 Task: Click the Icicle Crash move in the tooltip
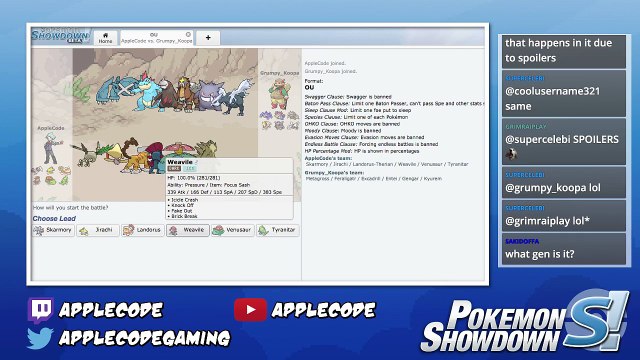183,200
